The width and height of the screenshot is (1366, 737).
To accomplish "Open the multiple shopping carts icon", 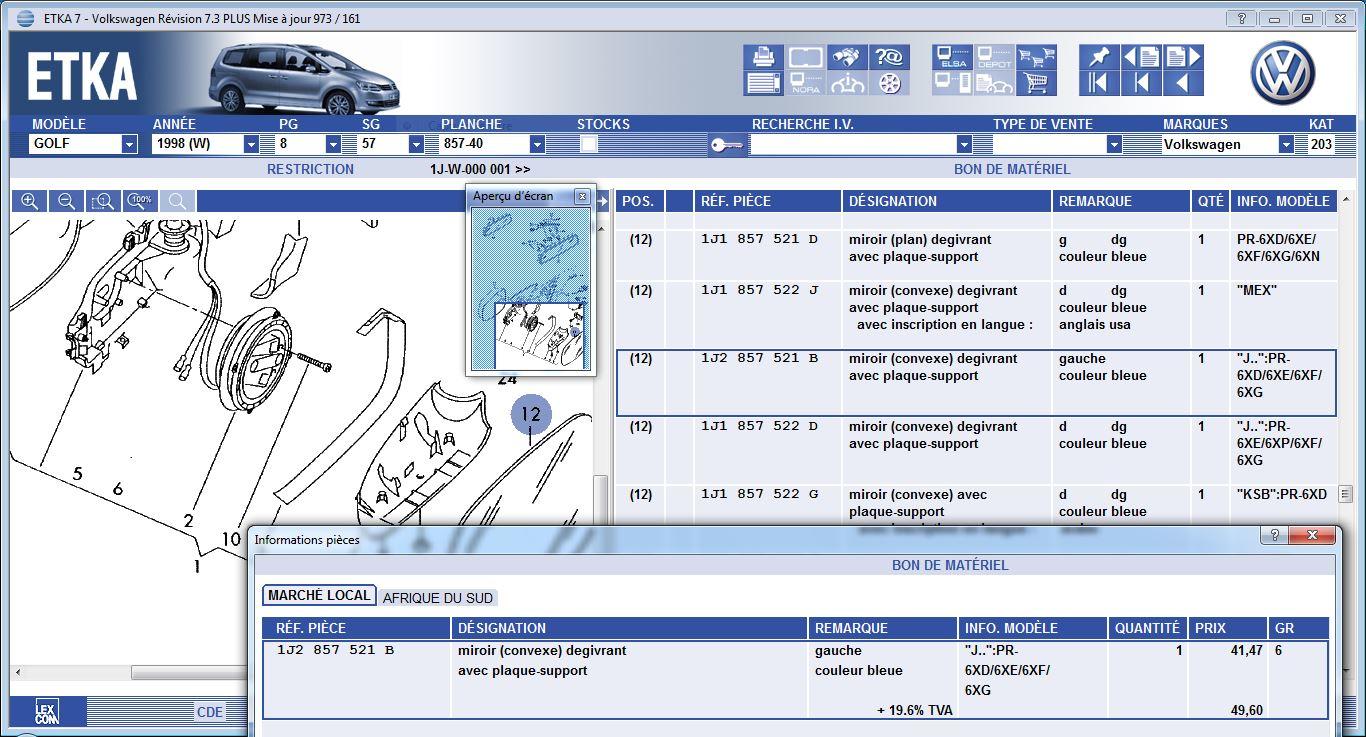I will 1036,57.
